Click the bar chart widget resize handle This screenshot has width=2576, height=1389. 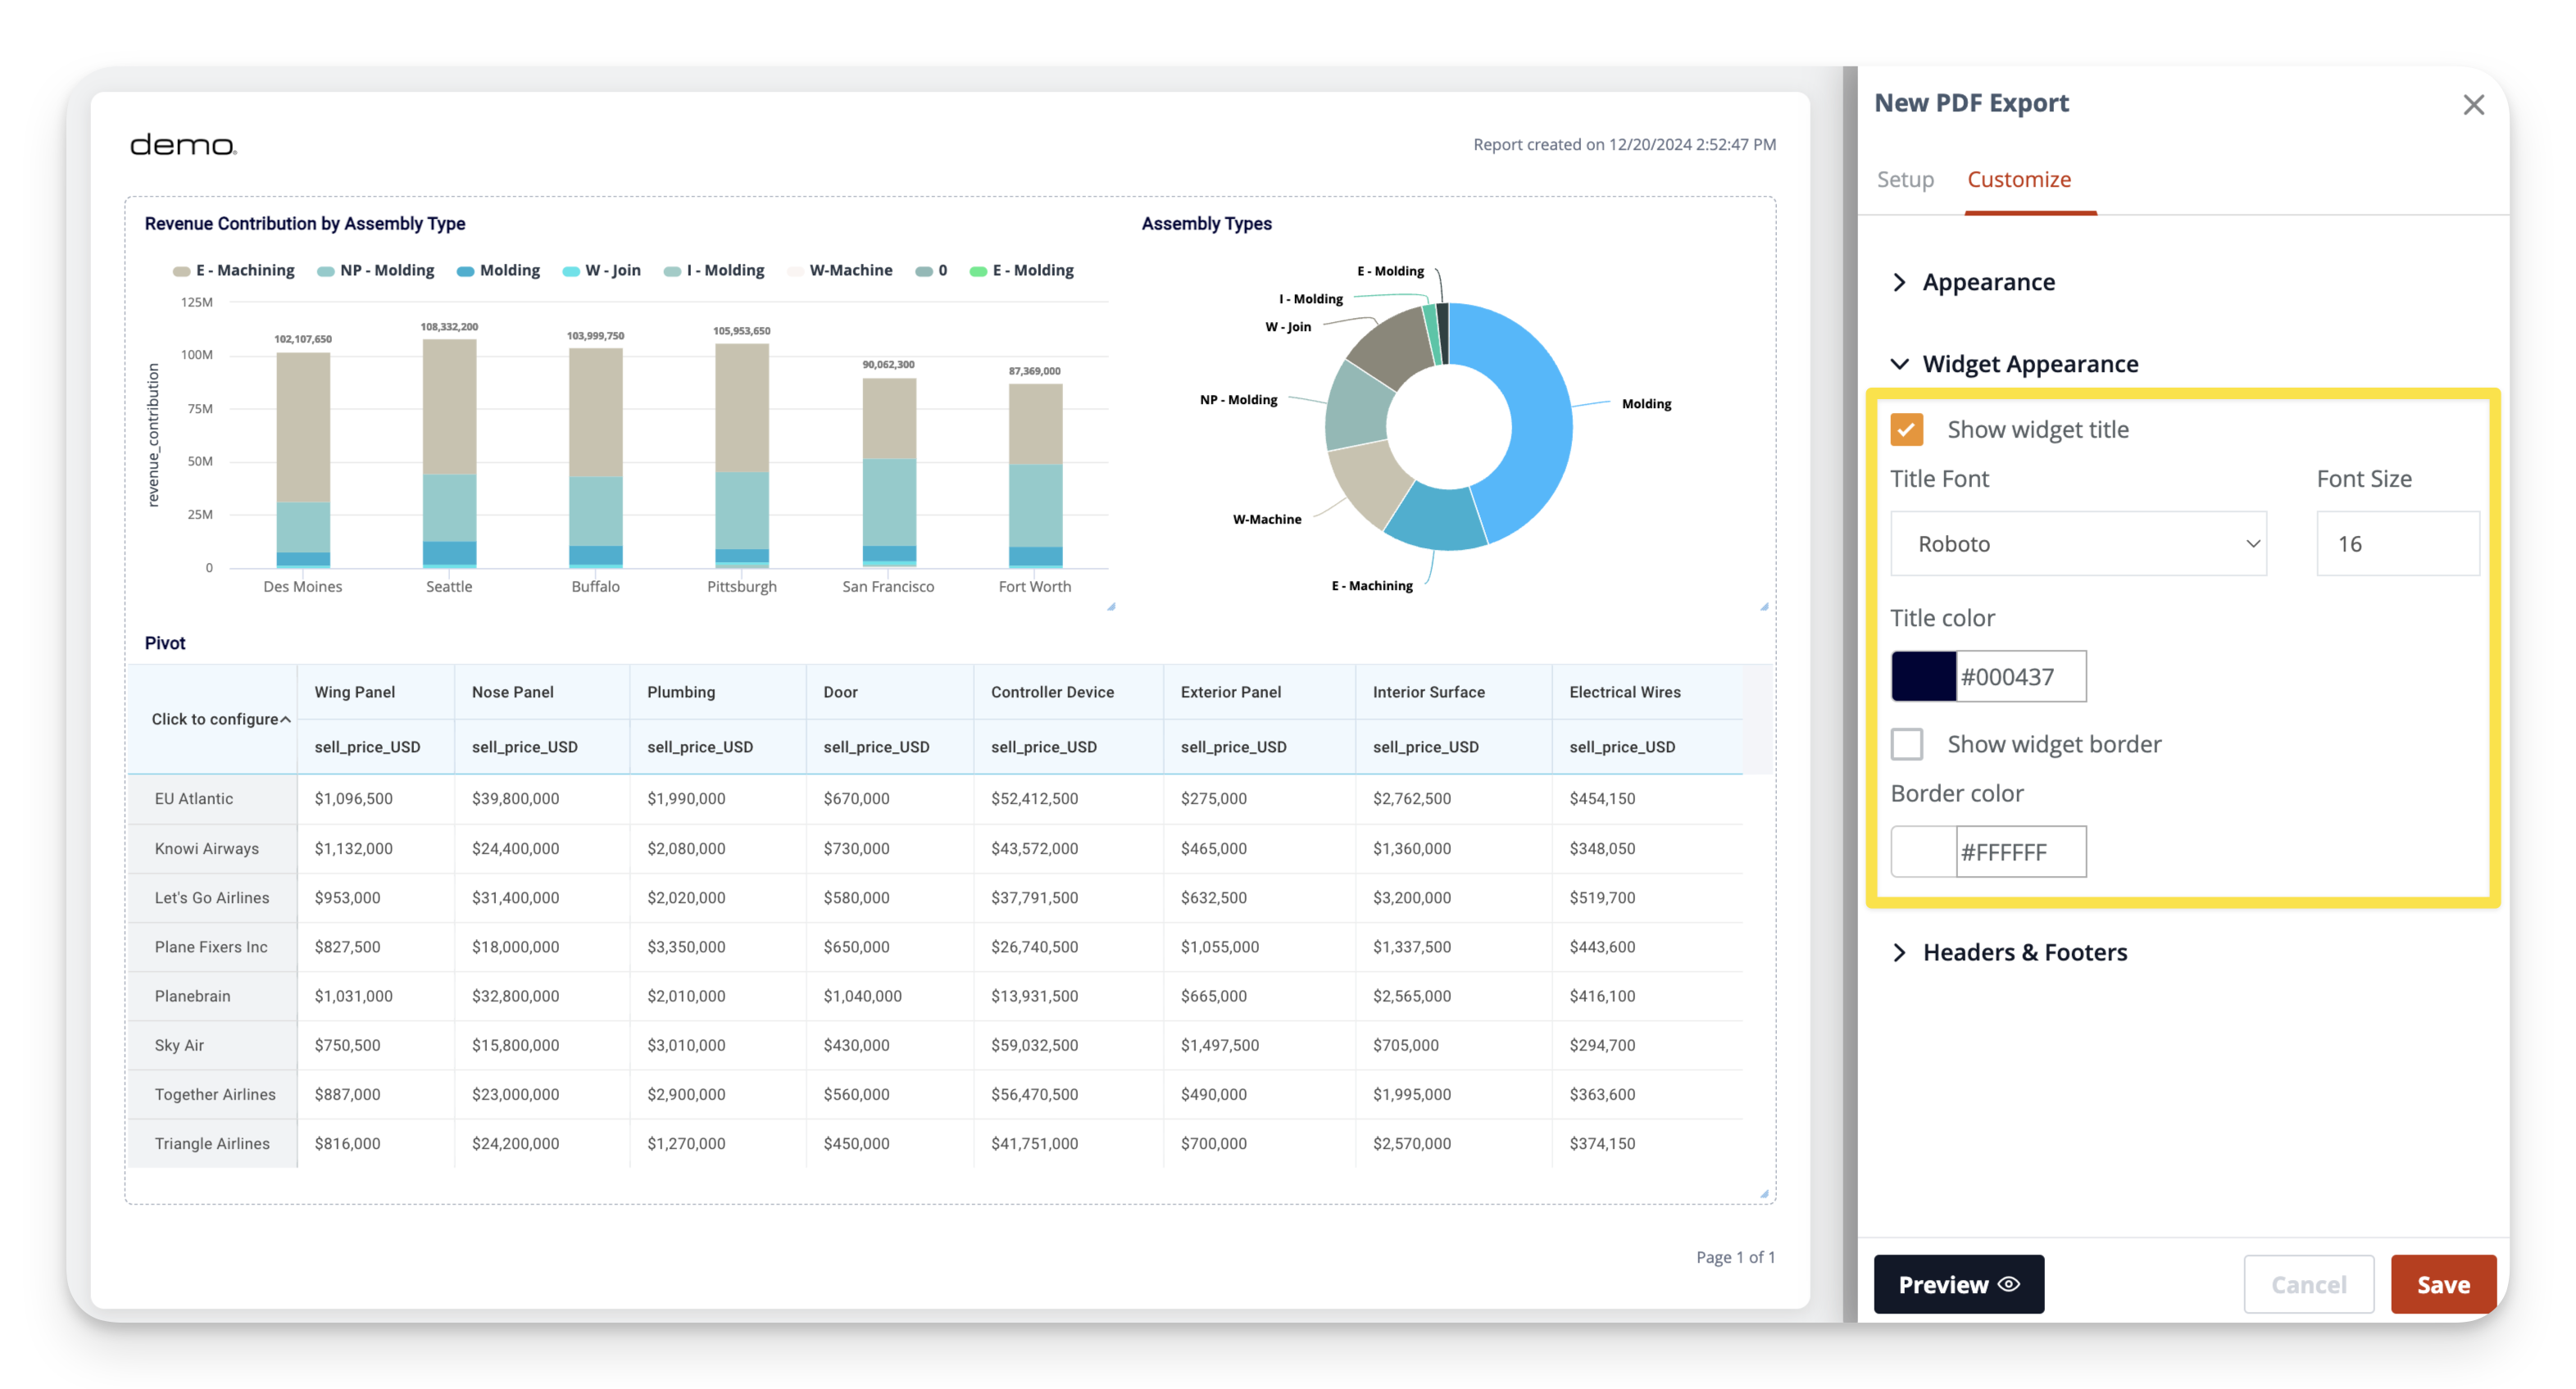(x=1111, y=606)
